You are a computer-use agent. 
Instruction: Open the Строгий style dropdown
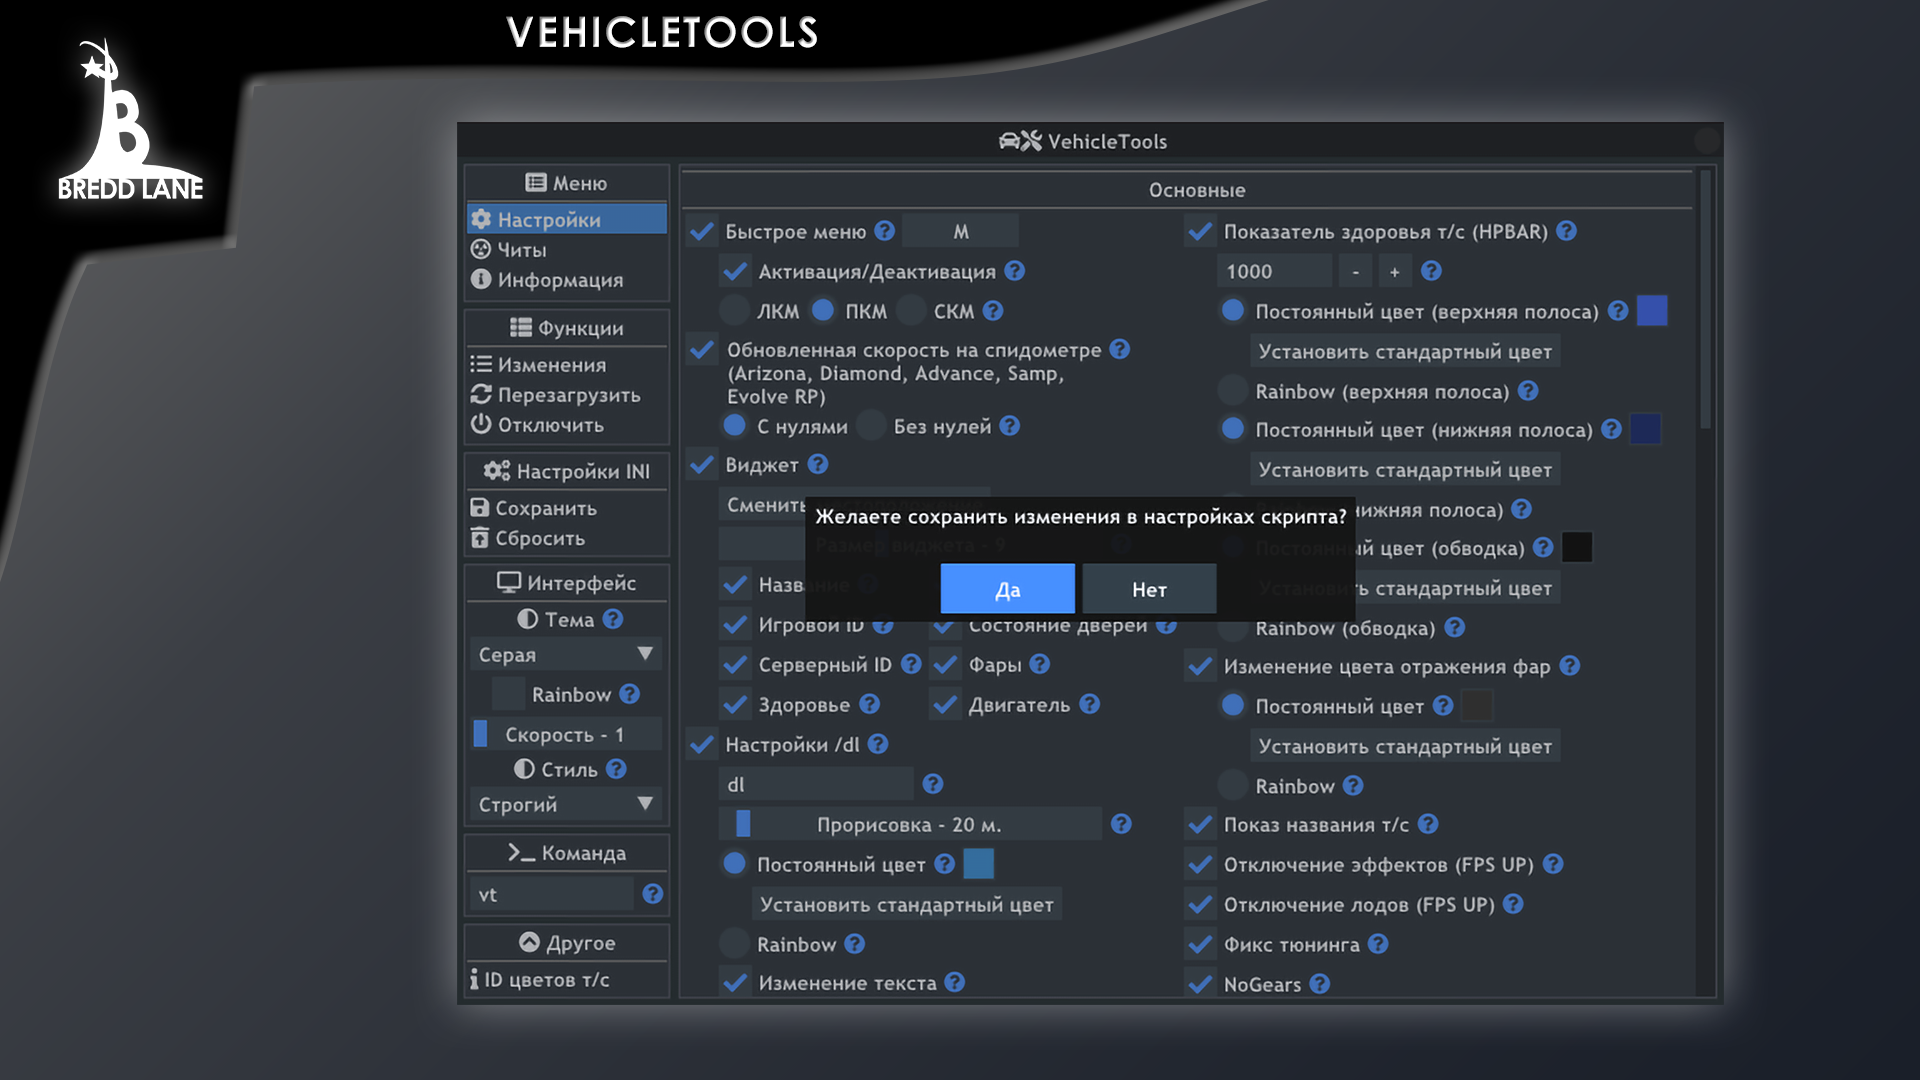(565, 804)
